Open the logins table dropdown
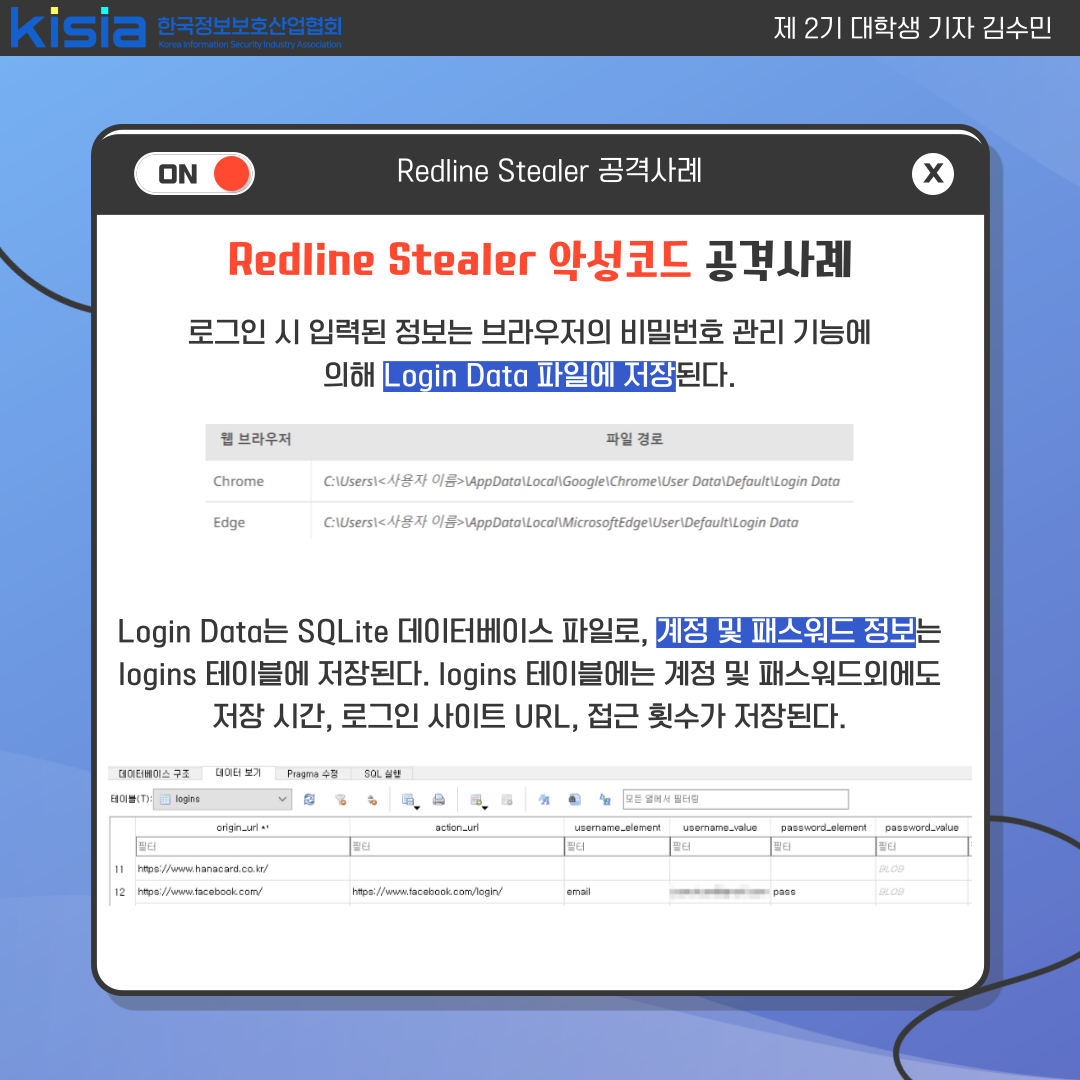Image resolution: width=1080 pixels, height=1080 pixels. coord(222,799)
